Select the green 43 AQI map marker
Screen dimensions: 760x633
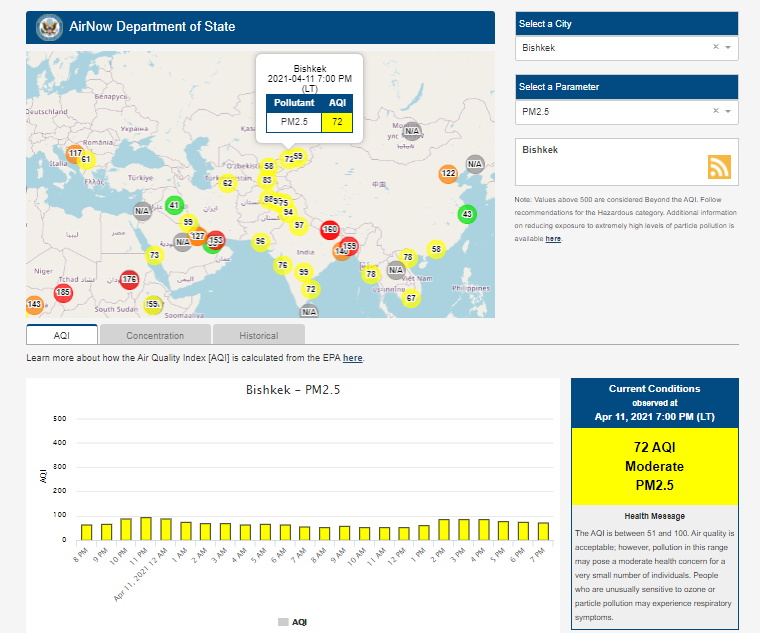466,214
